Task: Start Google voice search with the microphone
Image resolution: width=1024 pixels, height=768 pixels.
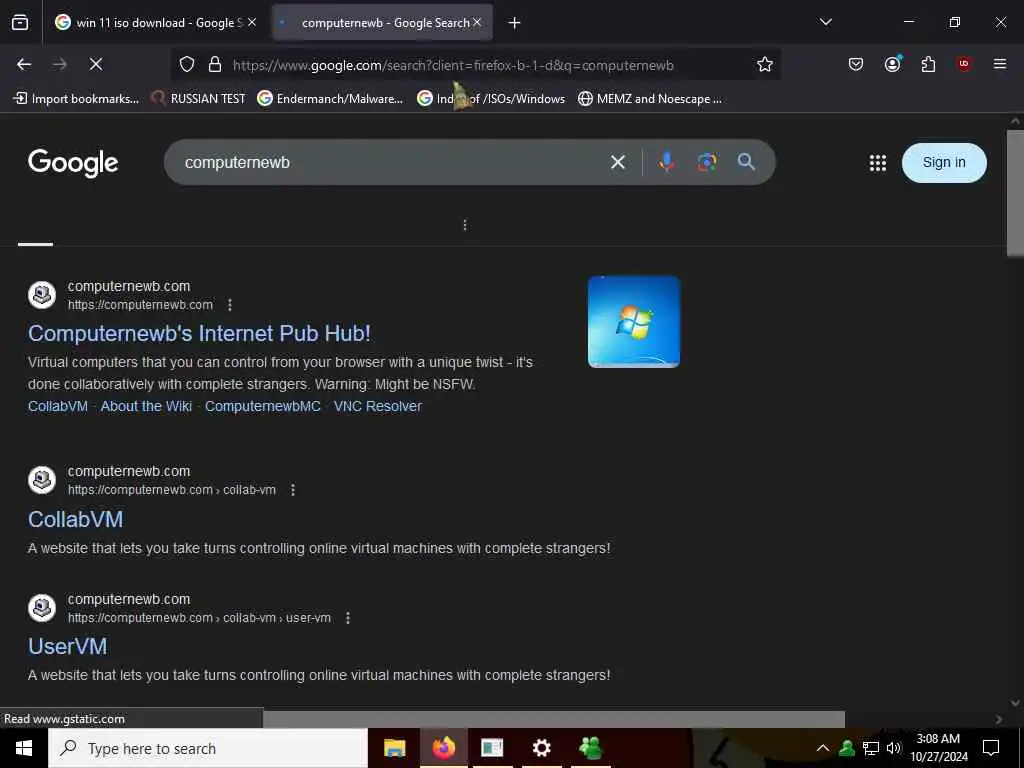Action: click(x=667, y=162)
